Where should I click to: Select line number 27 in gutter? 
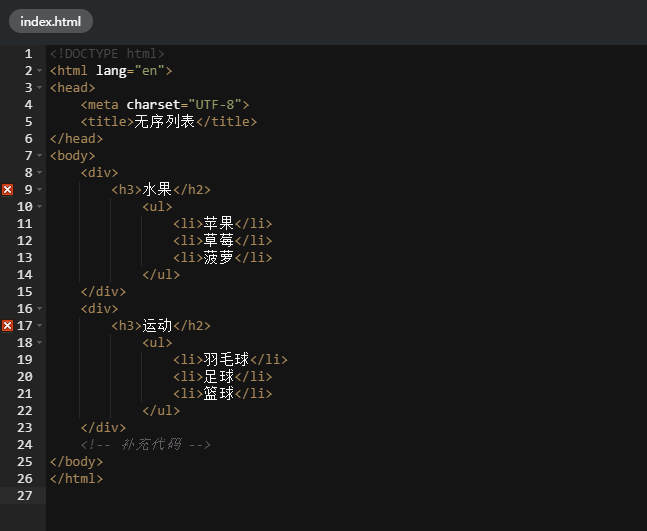(25, 496)
